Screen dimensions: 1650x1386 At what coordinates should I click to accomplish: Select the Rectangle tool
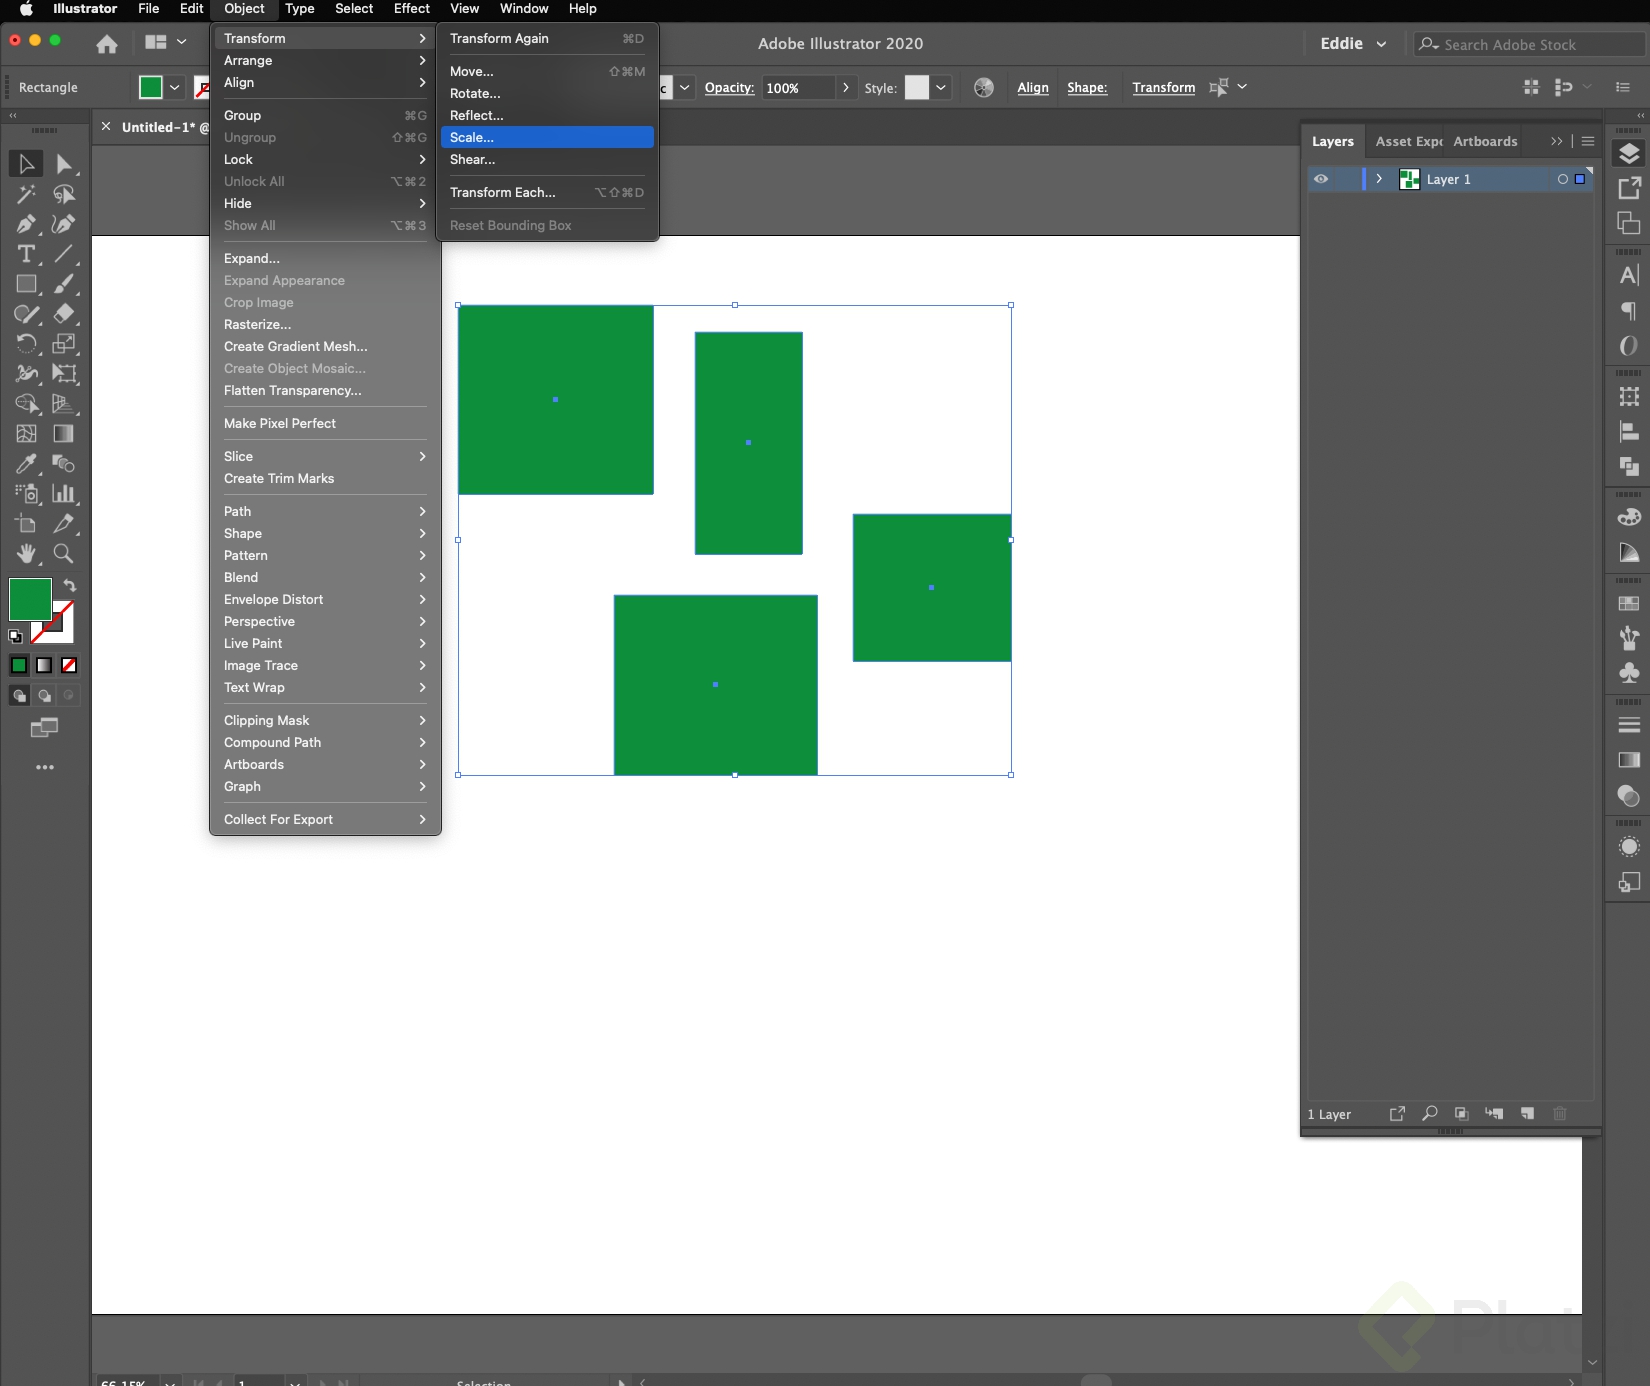[x=26, y=284]
